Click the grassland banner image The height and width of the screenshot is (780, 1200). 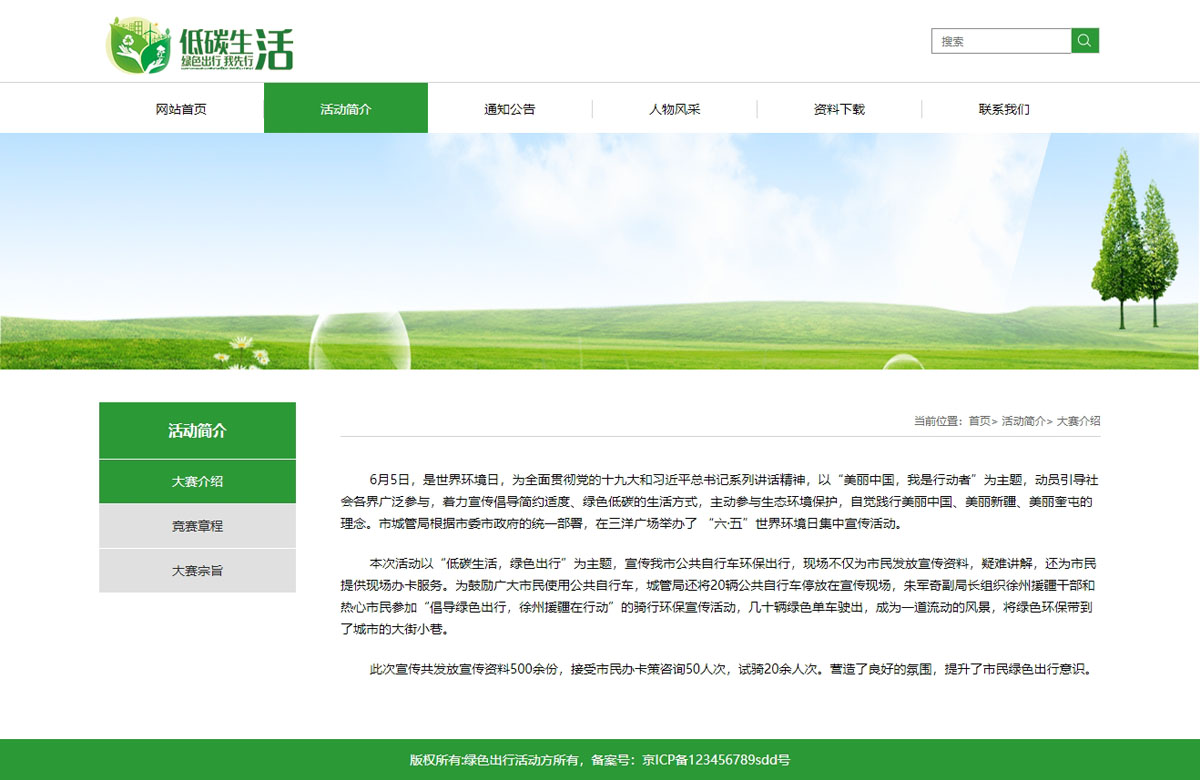(600, 251)
